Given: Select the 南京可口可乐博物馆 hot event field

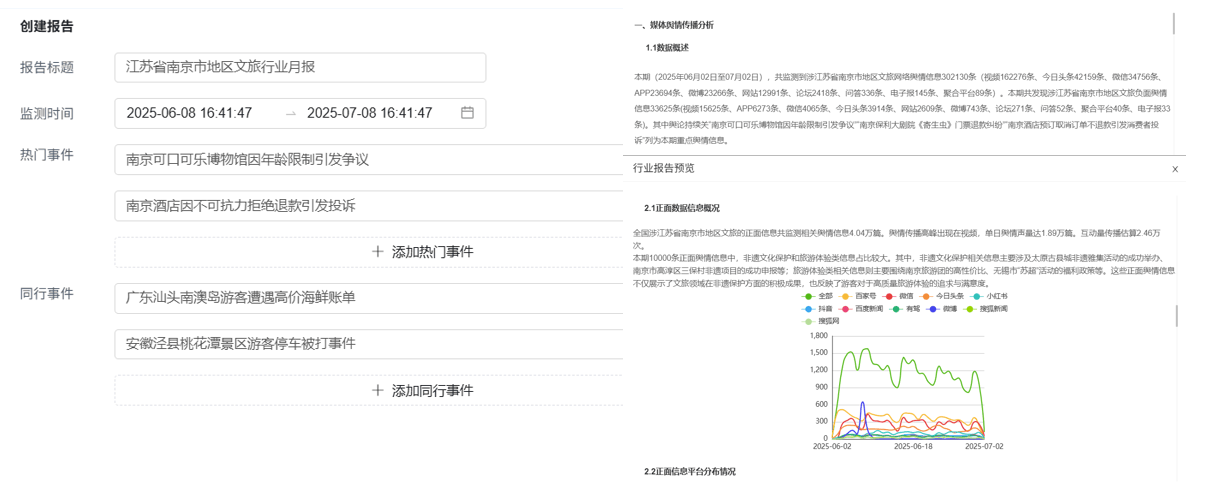Looking at the screenshot, I should (368, 159).
